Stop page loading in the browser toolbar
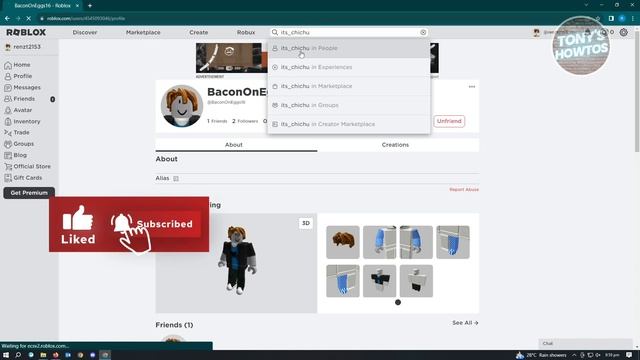Image resolution: width=640 pixels, height=360 pixels. [29, 18]
